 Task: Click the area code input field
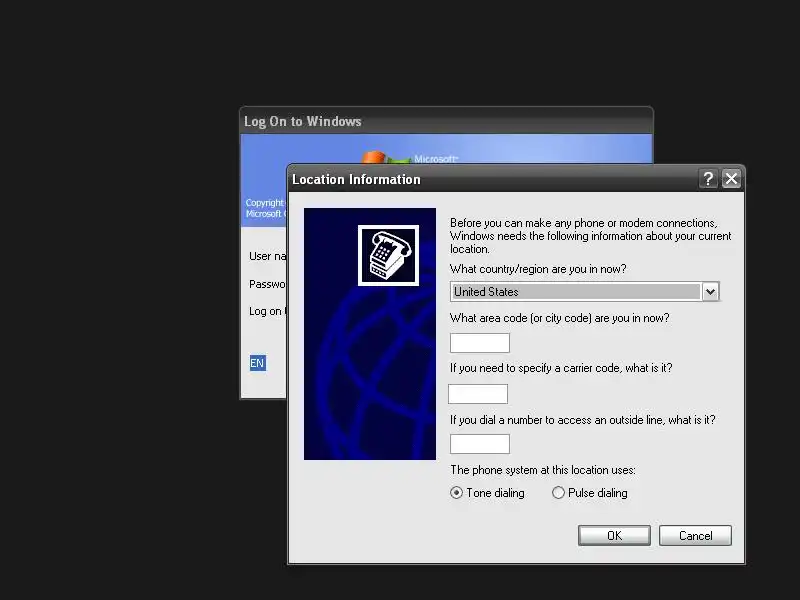pyautogui.click(x=480, y=343)
